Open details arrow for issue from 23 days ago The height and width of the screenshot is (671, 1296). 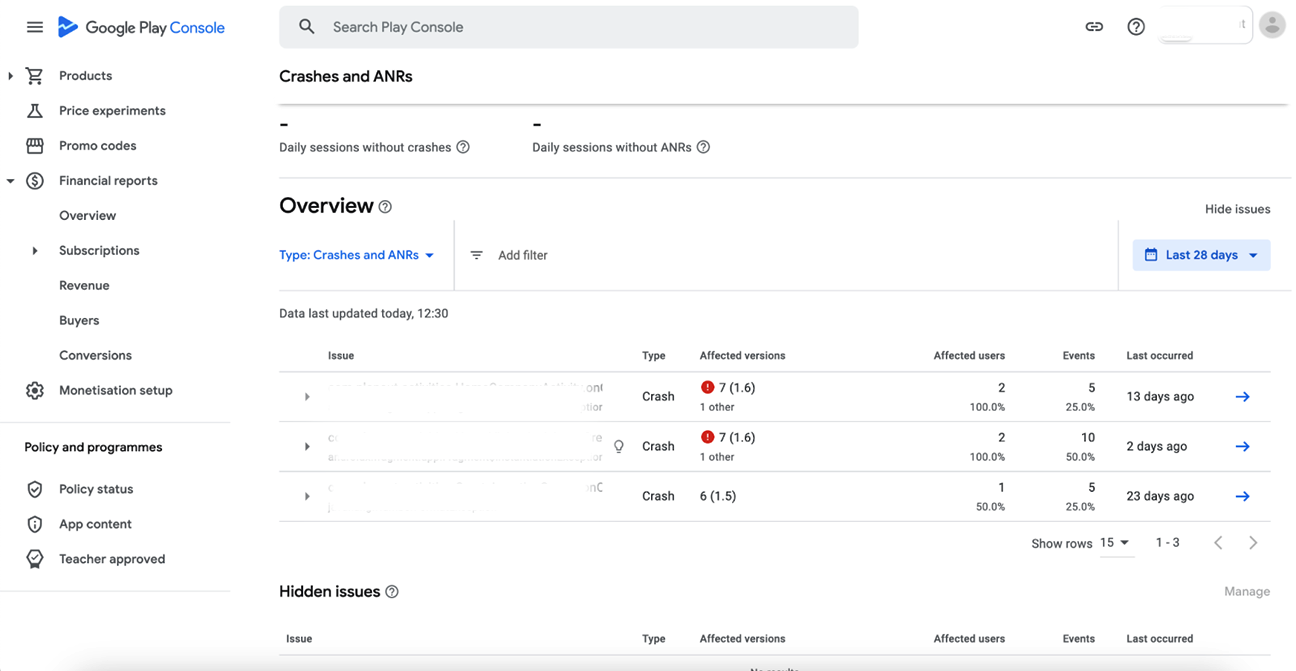1242,496
